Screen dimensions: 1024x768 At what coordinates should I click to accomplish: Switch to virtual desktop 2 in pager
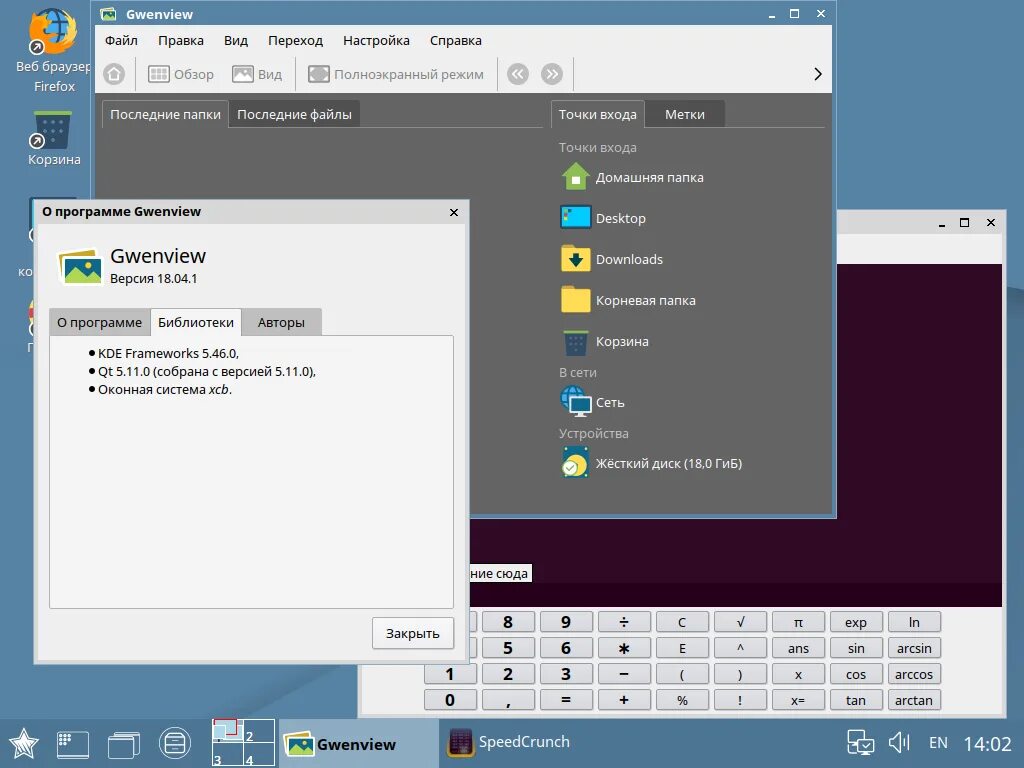pos(259,731)
